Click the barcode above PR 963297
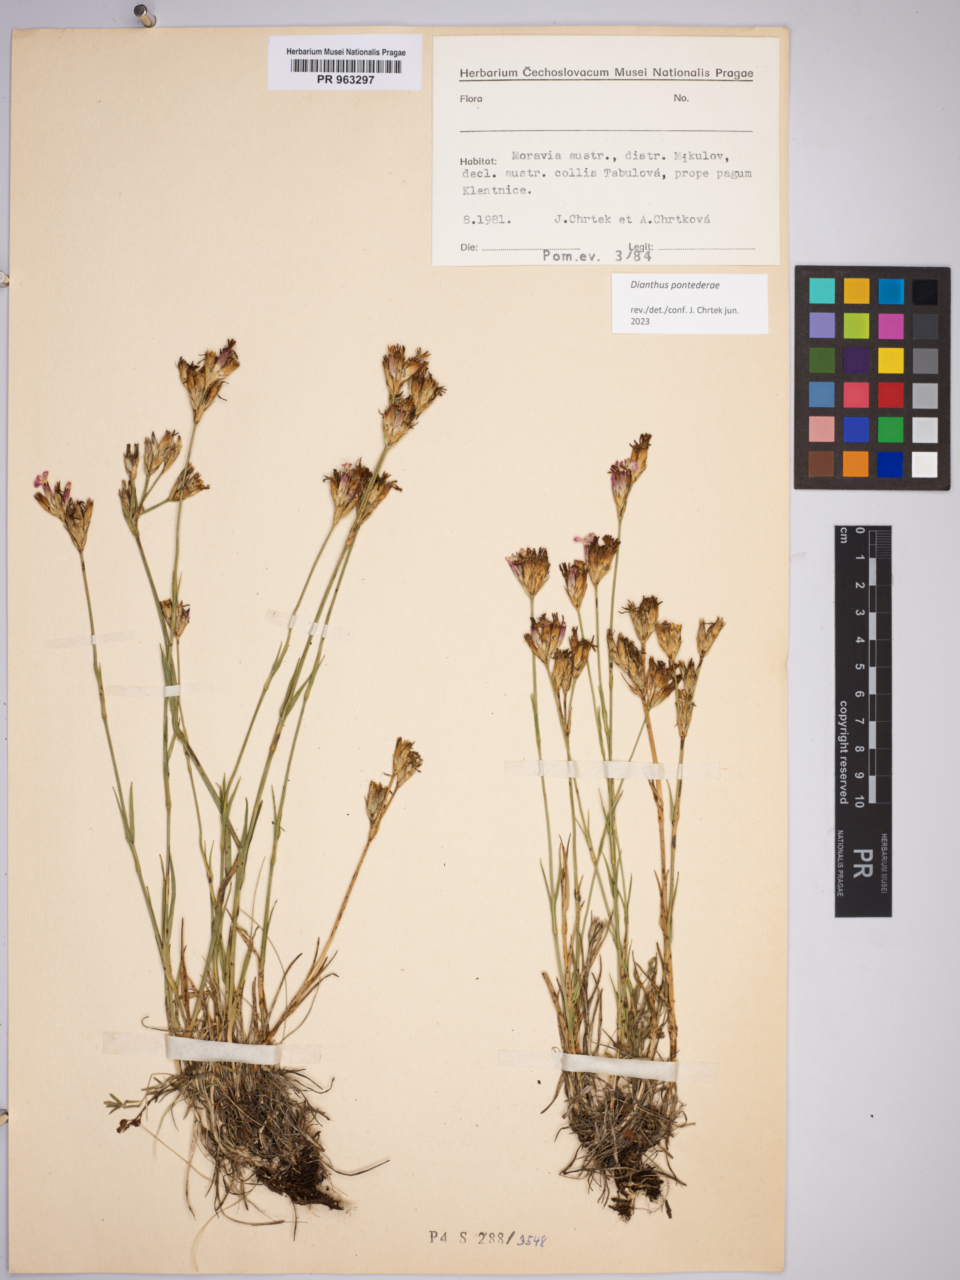960x1280 pixels. (345, 66)
